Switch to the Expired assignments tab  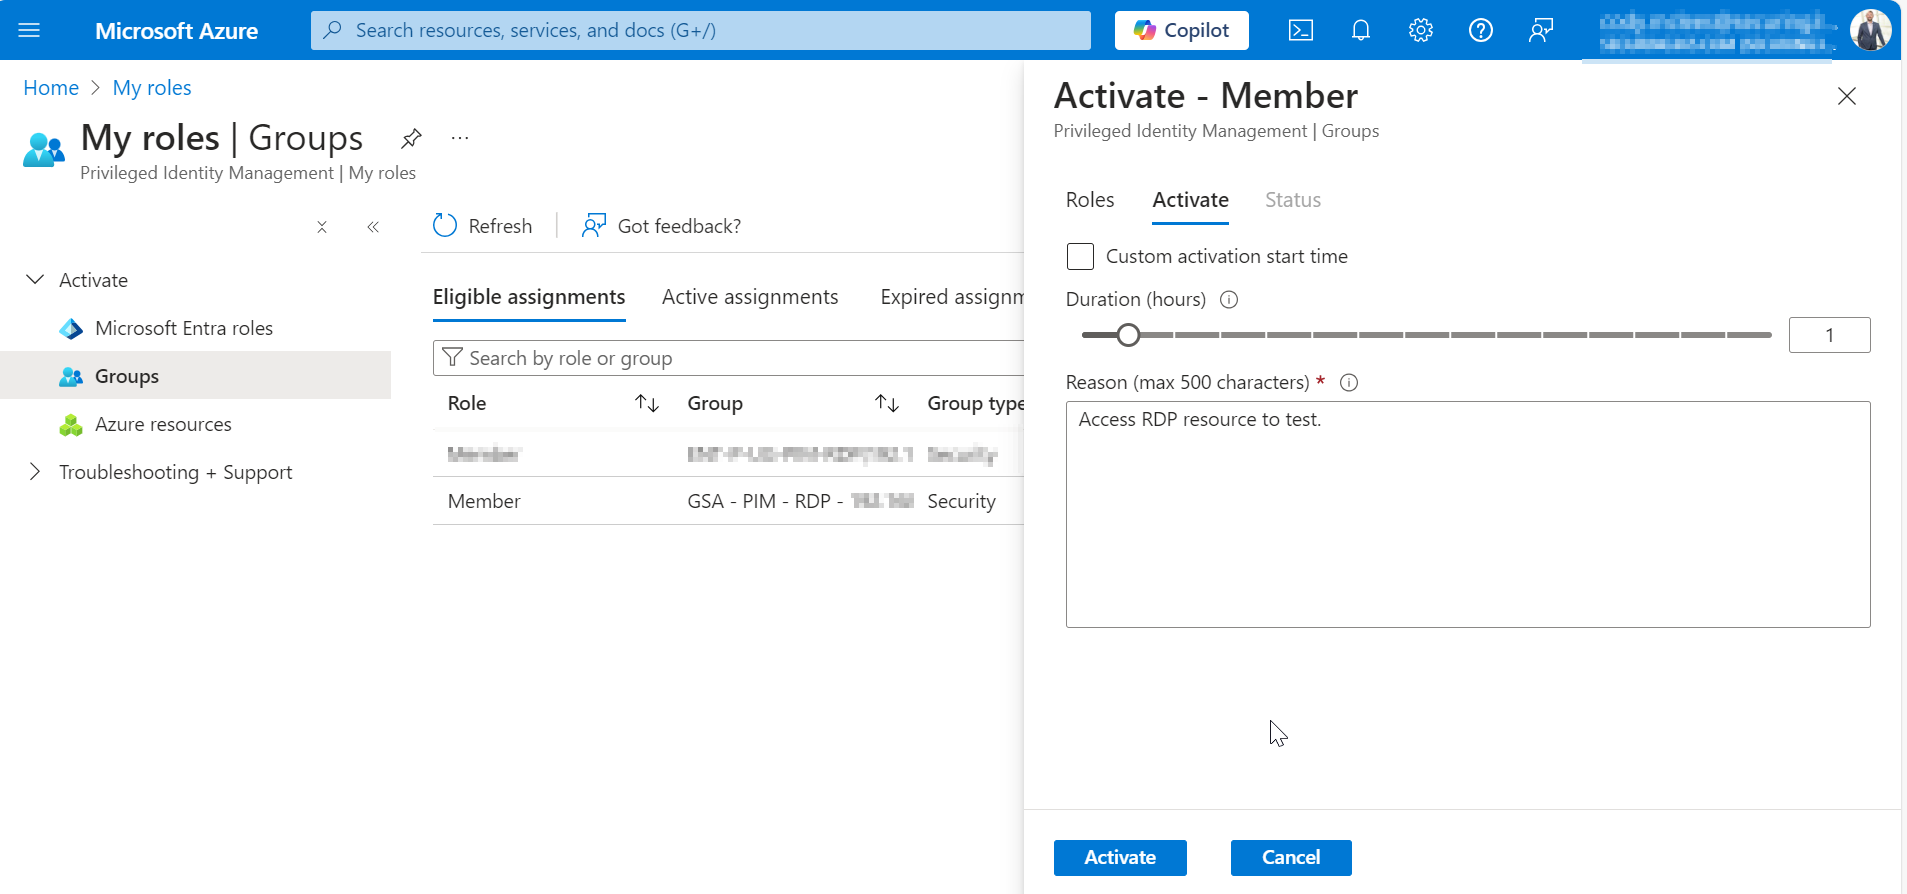click(952, 297)
